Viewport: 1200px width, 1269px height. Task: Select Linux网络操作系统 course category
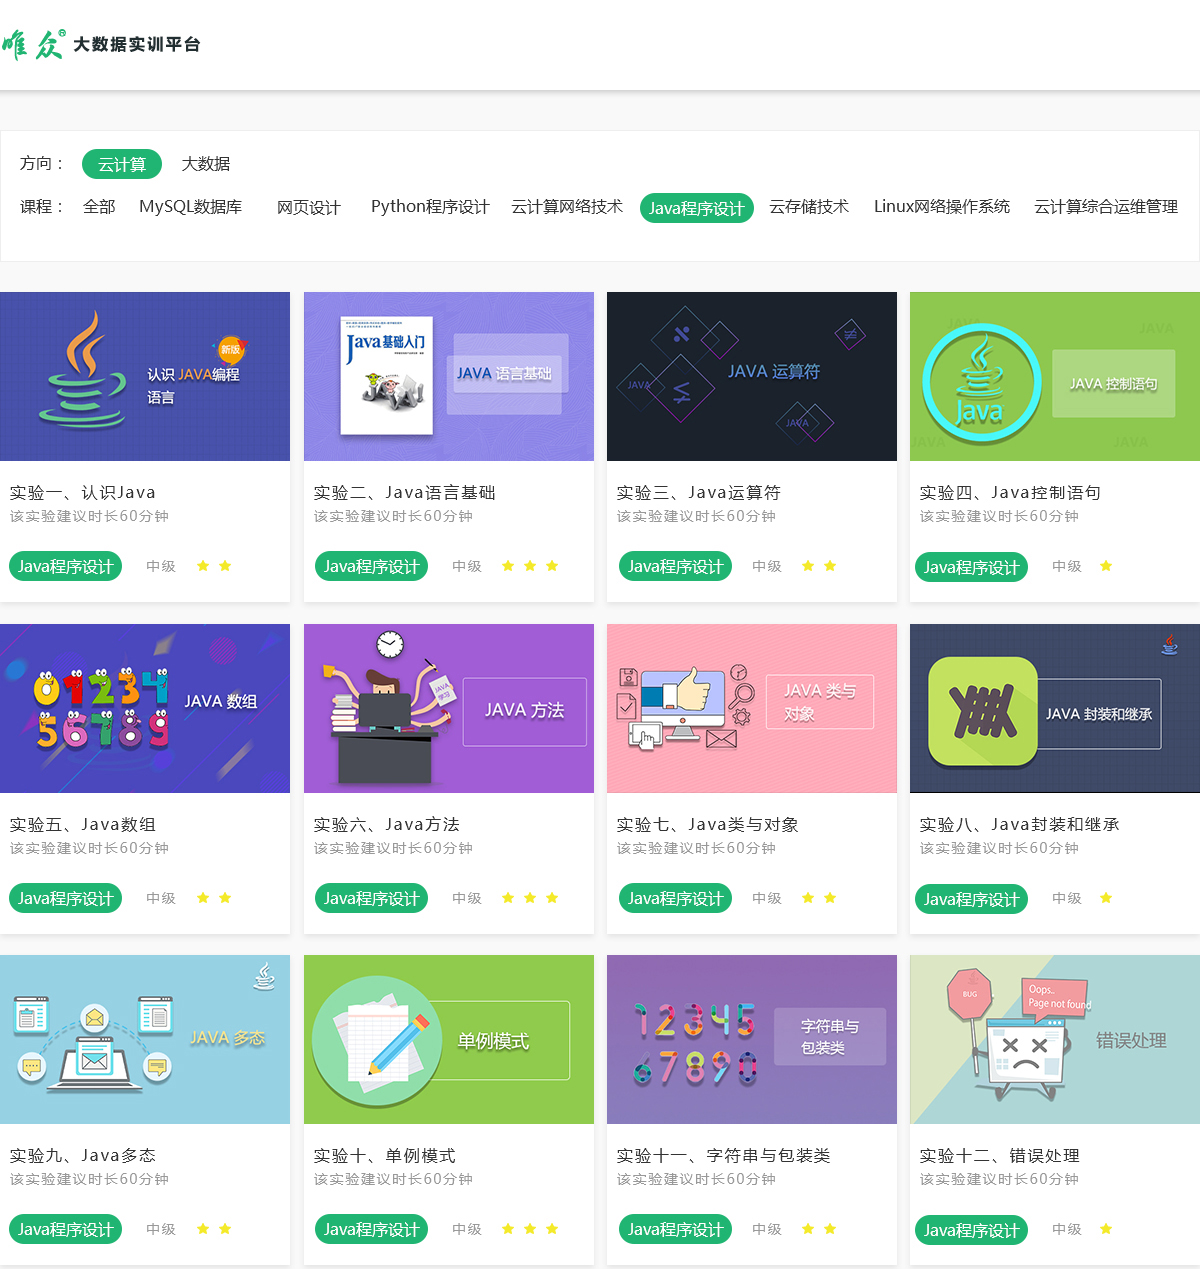click(x=941, y=207)
